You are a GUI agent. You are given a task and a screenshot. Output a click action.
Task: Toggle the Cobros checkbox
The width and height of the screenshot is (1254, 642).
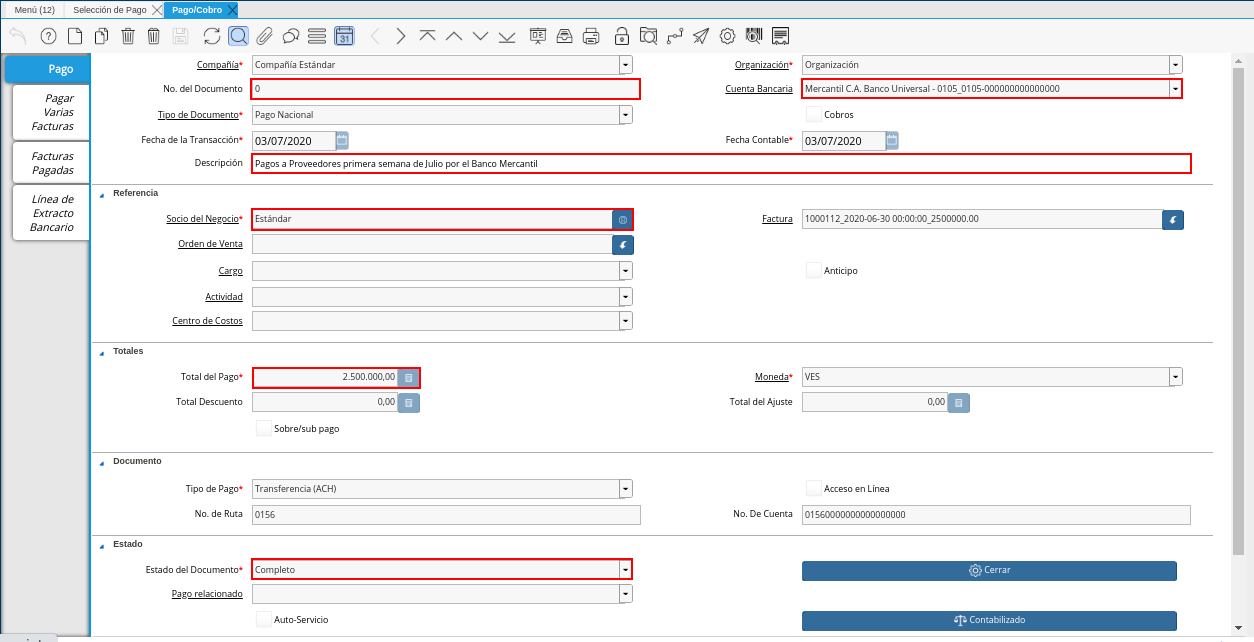814,115
